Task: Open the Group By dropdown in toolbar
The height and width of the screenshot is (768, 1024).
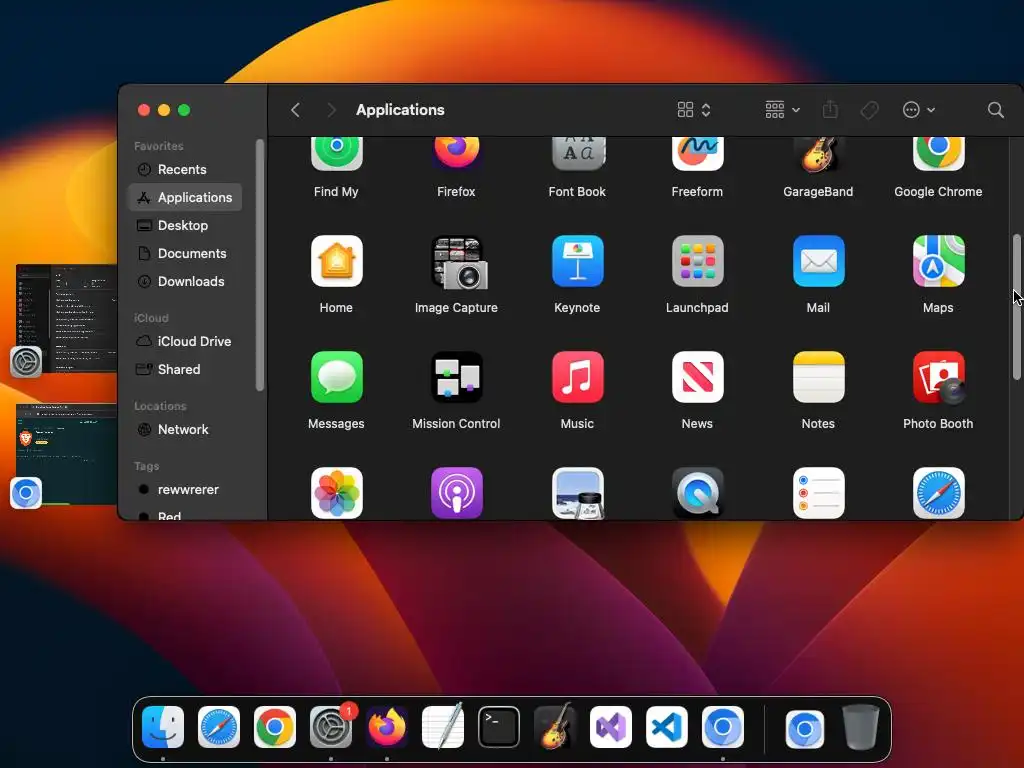Action: pyautogui.click(x=782, y=110)
